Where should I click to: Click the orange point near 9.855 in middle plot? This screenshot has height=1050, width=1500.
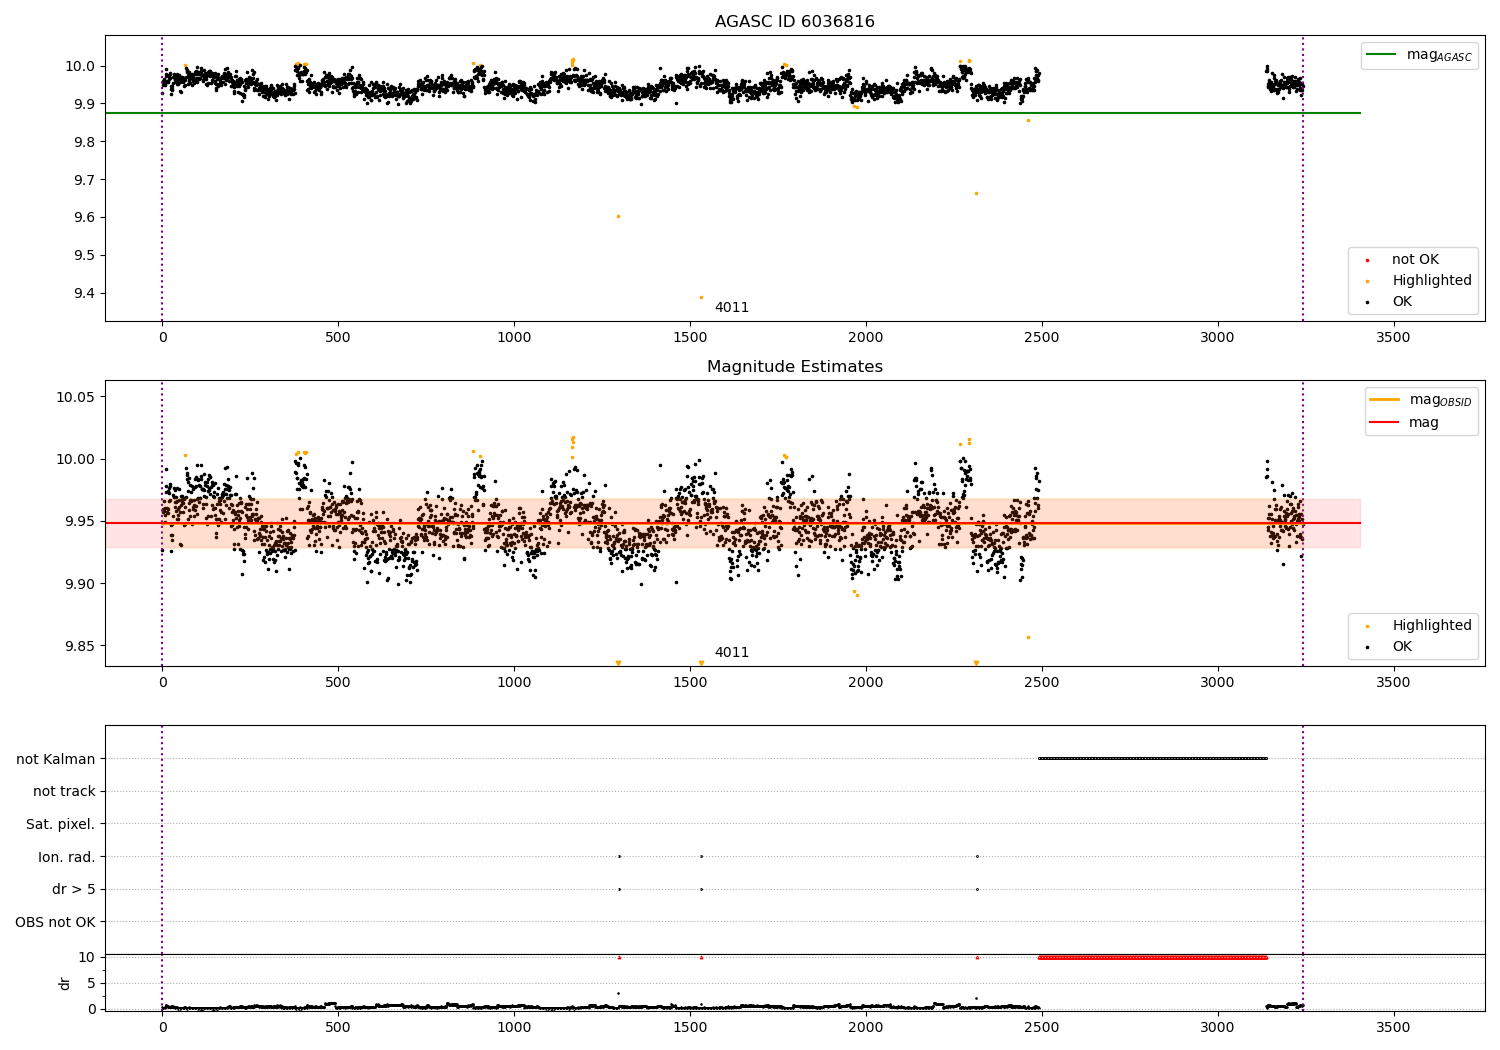tap(1028, 637)
